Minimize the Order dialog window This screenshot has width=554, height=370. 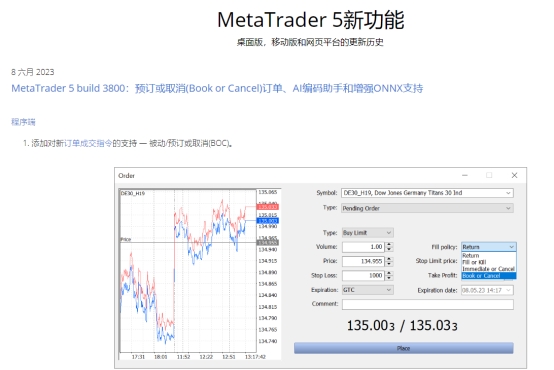pos(465,175)
